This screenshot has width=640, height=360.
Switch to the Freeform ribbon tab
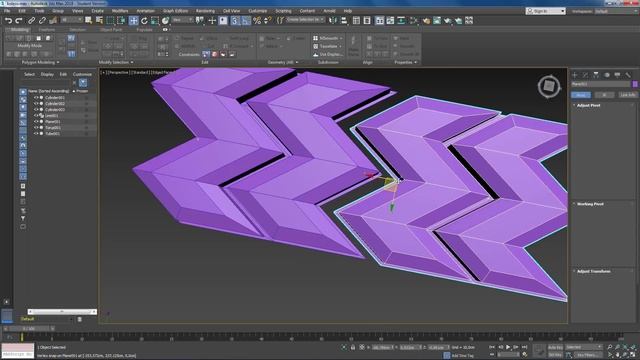pyautogui.click(x=47, y=30)
